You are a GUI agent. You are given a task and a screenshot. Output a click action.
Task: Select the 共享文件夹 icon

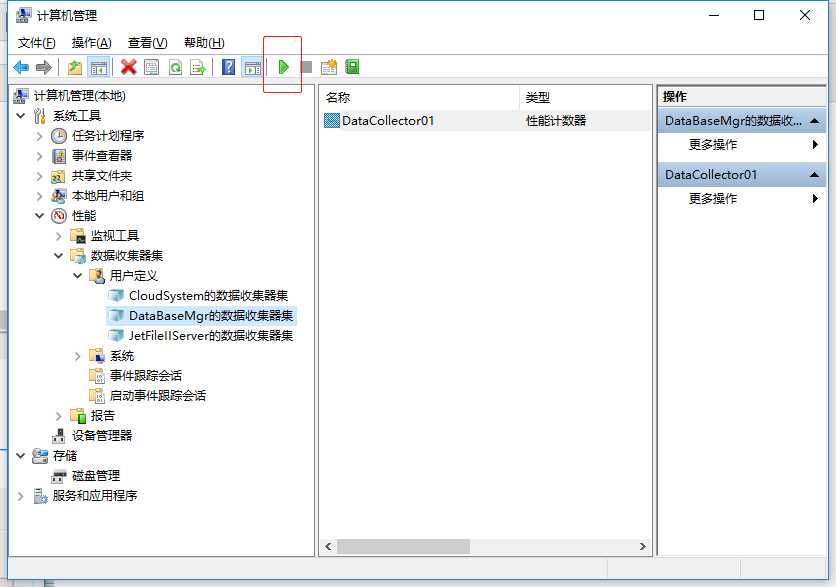tap(58, 176)
